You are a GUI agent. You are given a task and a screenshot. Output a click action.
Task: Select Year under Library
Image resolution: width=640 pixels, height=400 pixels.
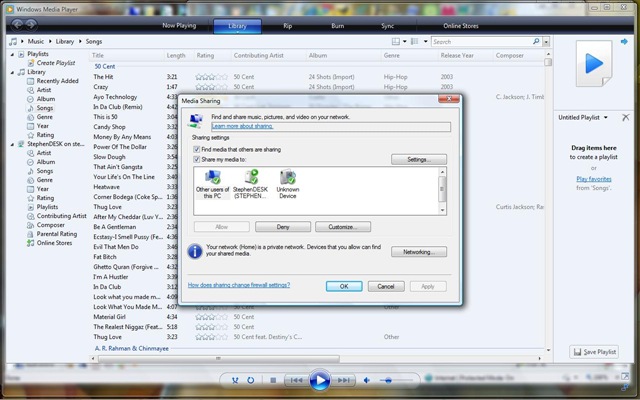coord(42,126)
